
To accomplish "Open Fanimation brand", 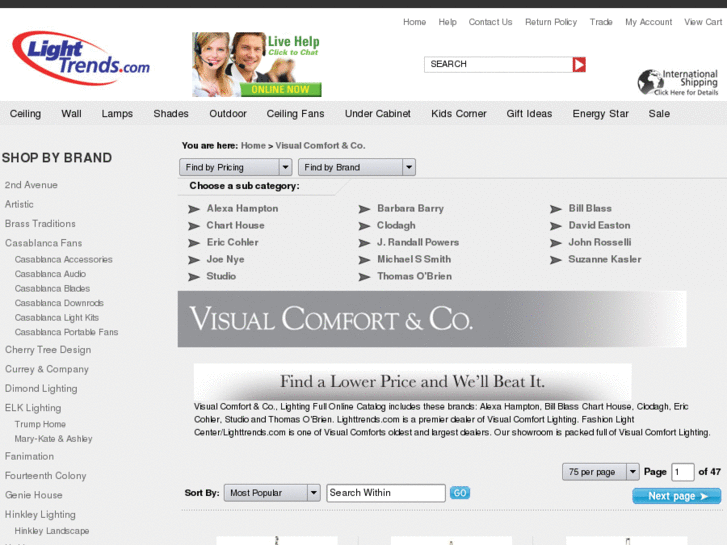I will click(29, 456).
